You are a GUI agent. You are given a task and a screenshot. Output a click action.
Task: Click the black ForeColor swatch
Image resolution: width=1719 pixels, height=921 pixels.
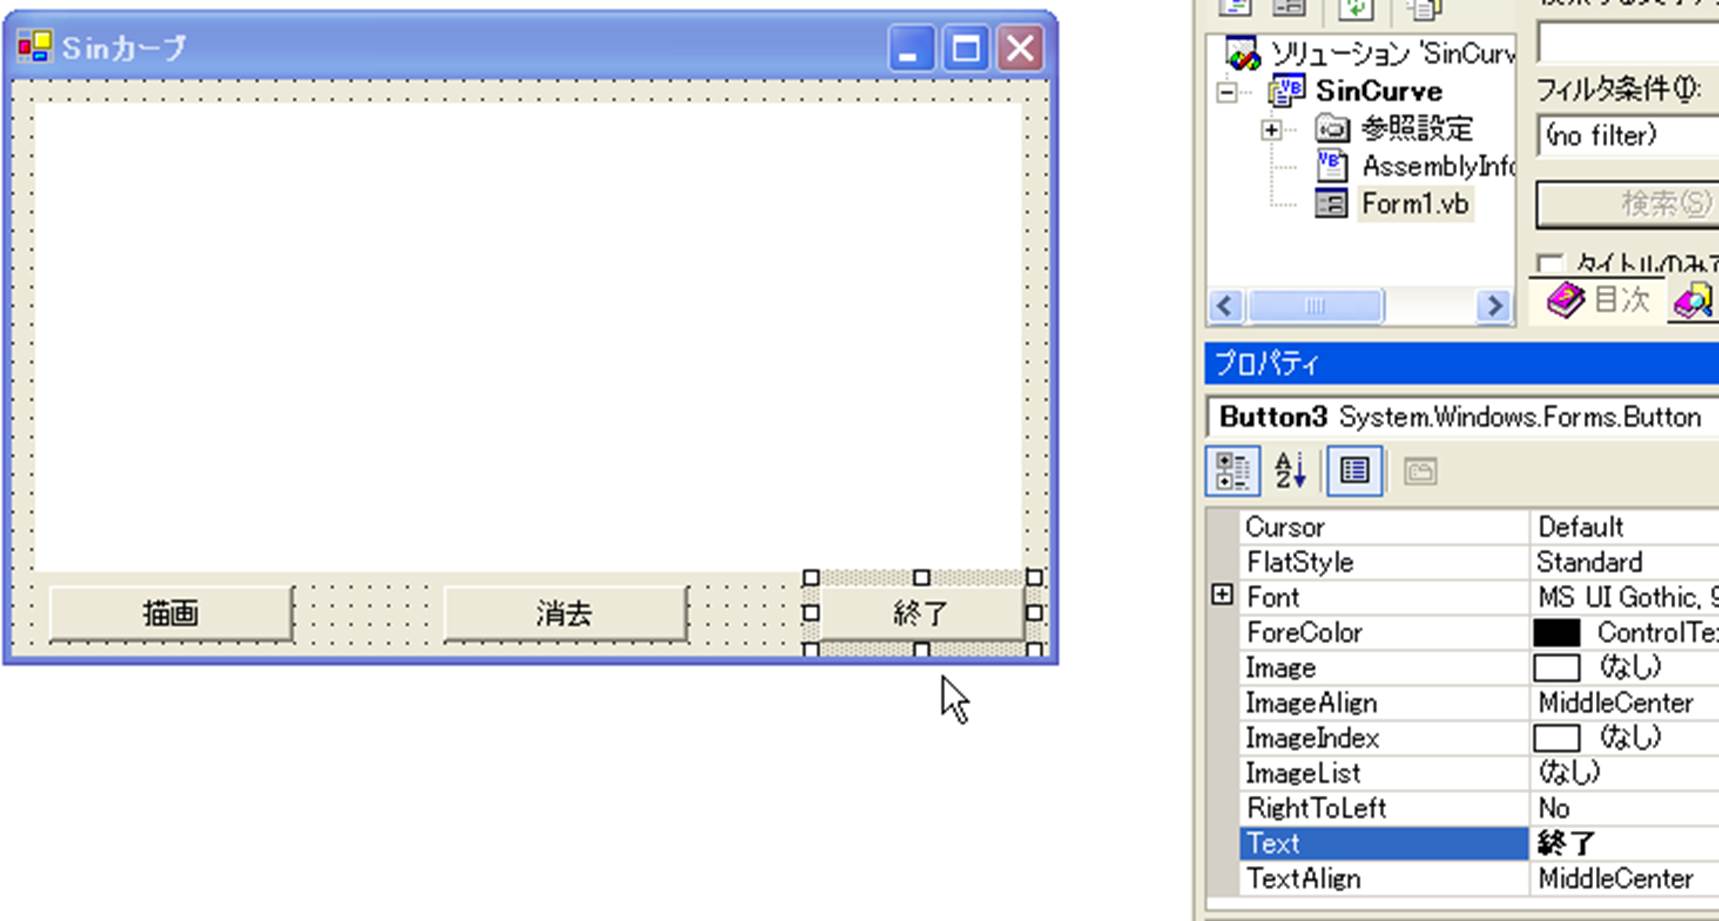click(1557, 633)
